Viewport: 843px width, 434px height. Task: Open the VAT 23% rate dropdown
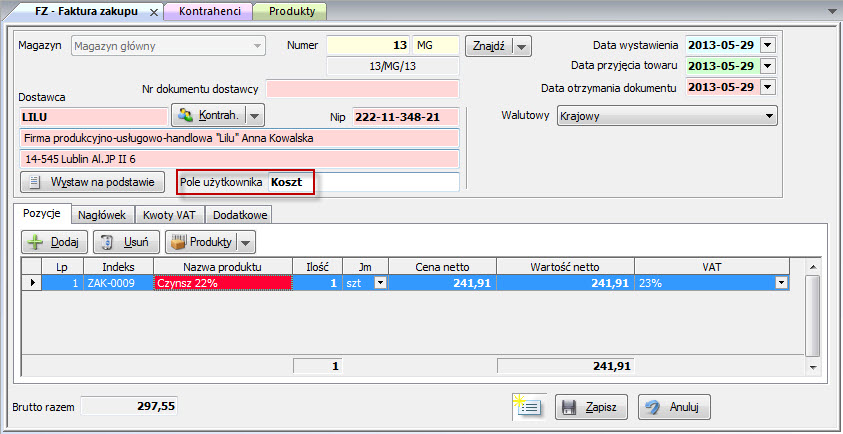tap(780, 283)
